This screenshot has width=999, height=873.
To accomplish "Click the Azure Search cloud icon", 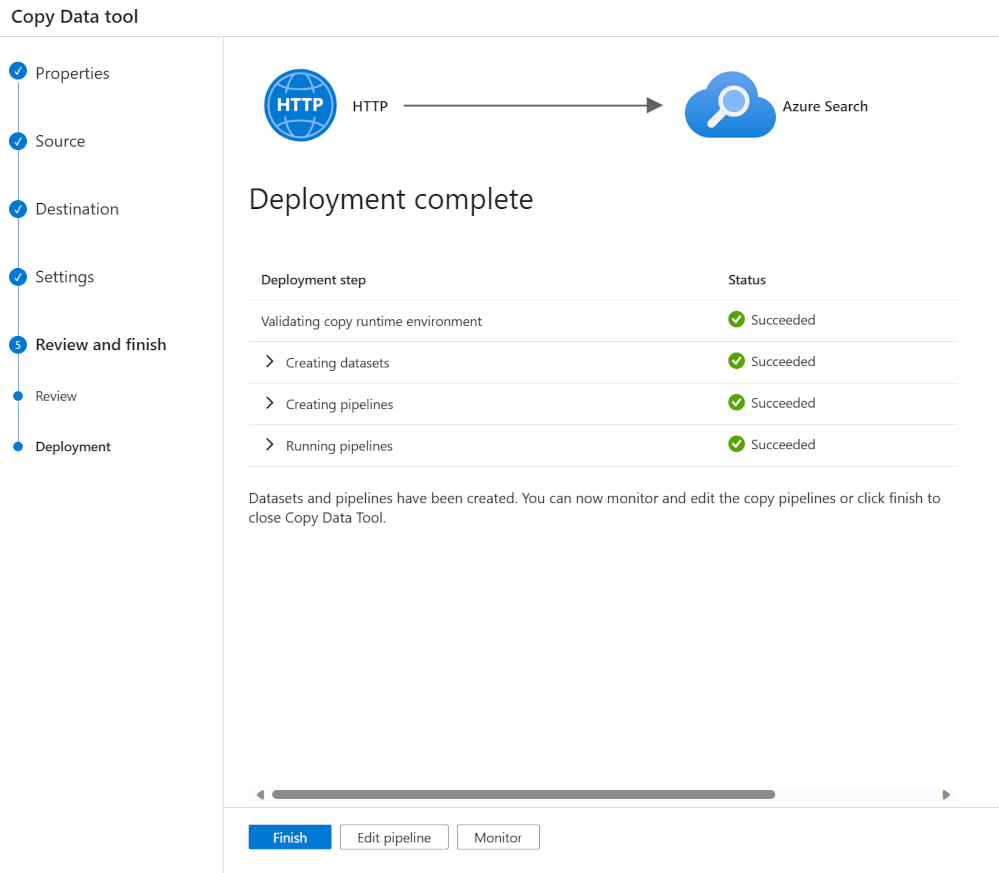I will (x=730, y=105).
